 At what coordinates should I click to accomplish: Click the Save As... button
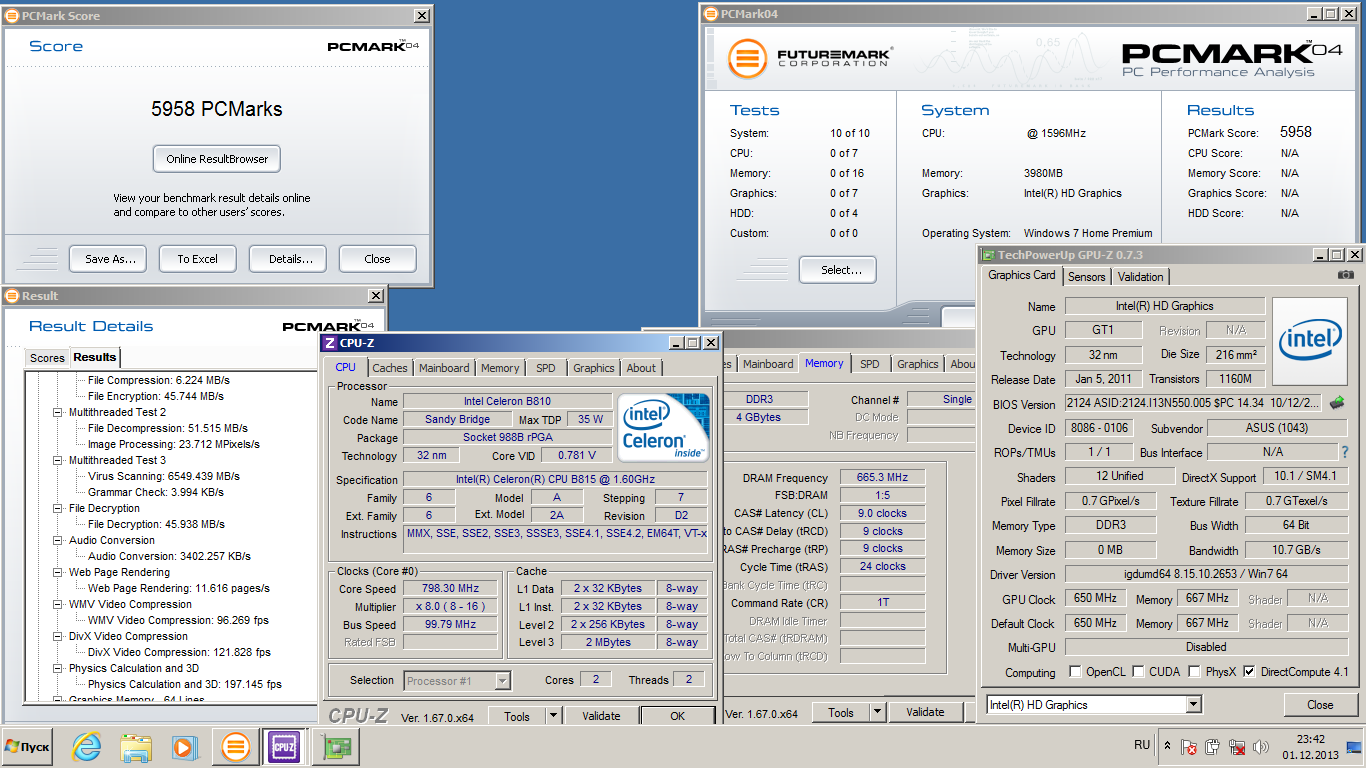tap(110, 259)
